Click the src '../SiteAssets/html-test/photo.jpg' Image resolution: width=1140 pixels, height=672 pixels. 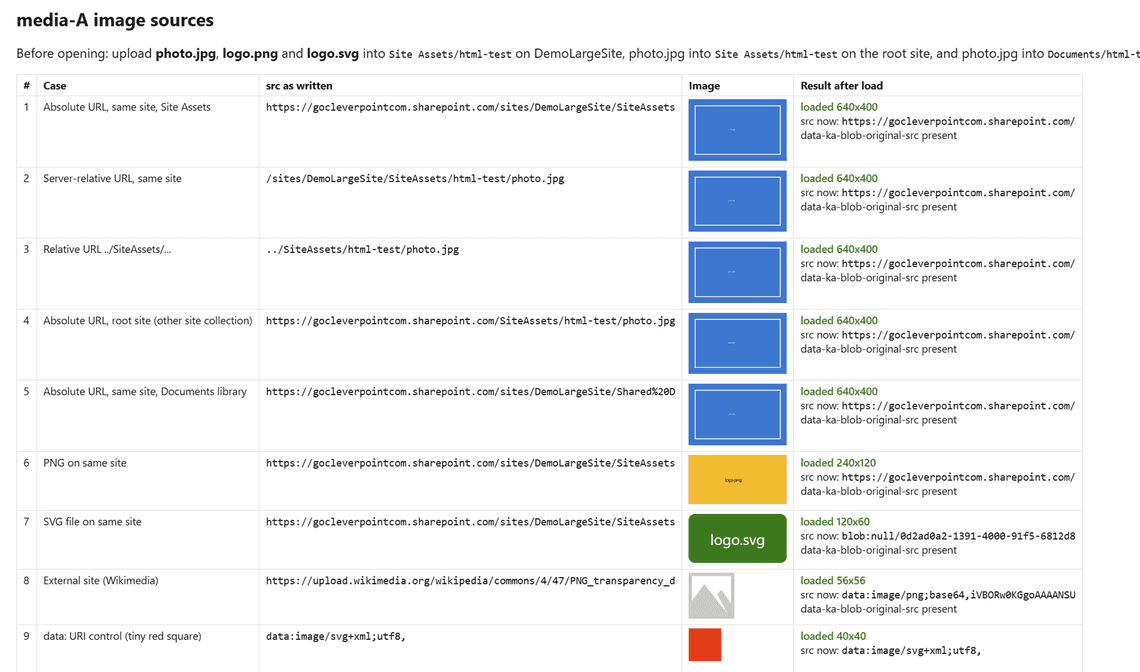tap(362, 249)
